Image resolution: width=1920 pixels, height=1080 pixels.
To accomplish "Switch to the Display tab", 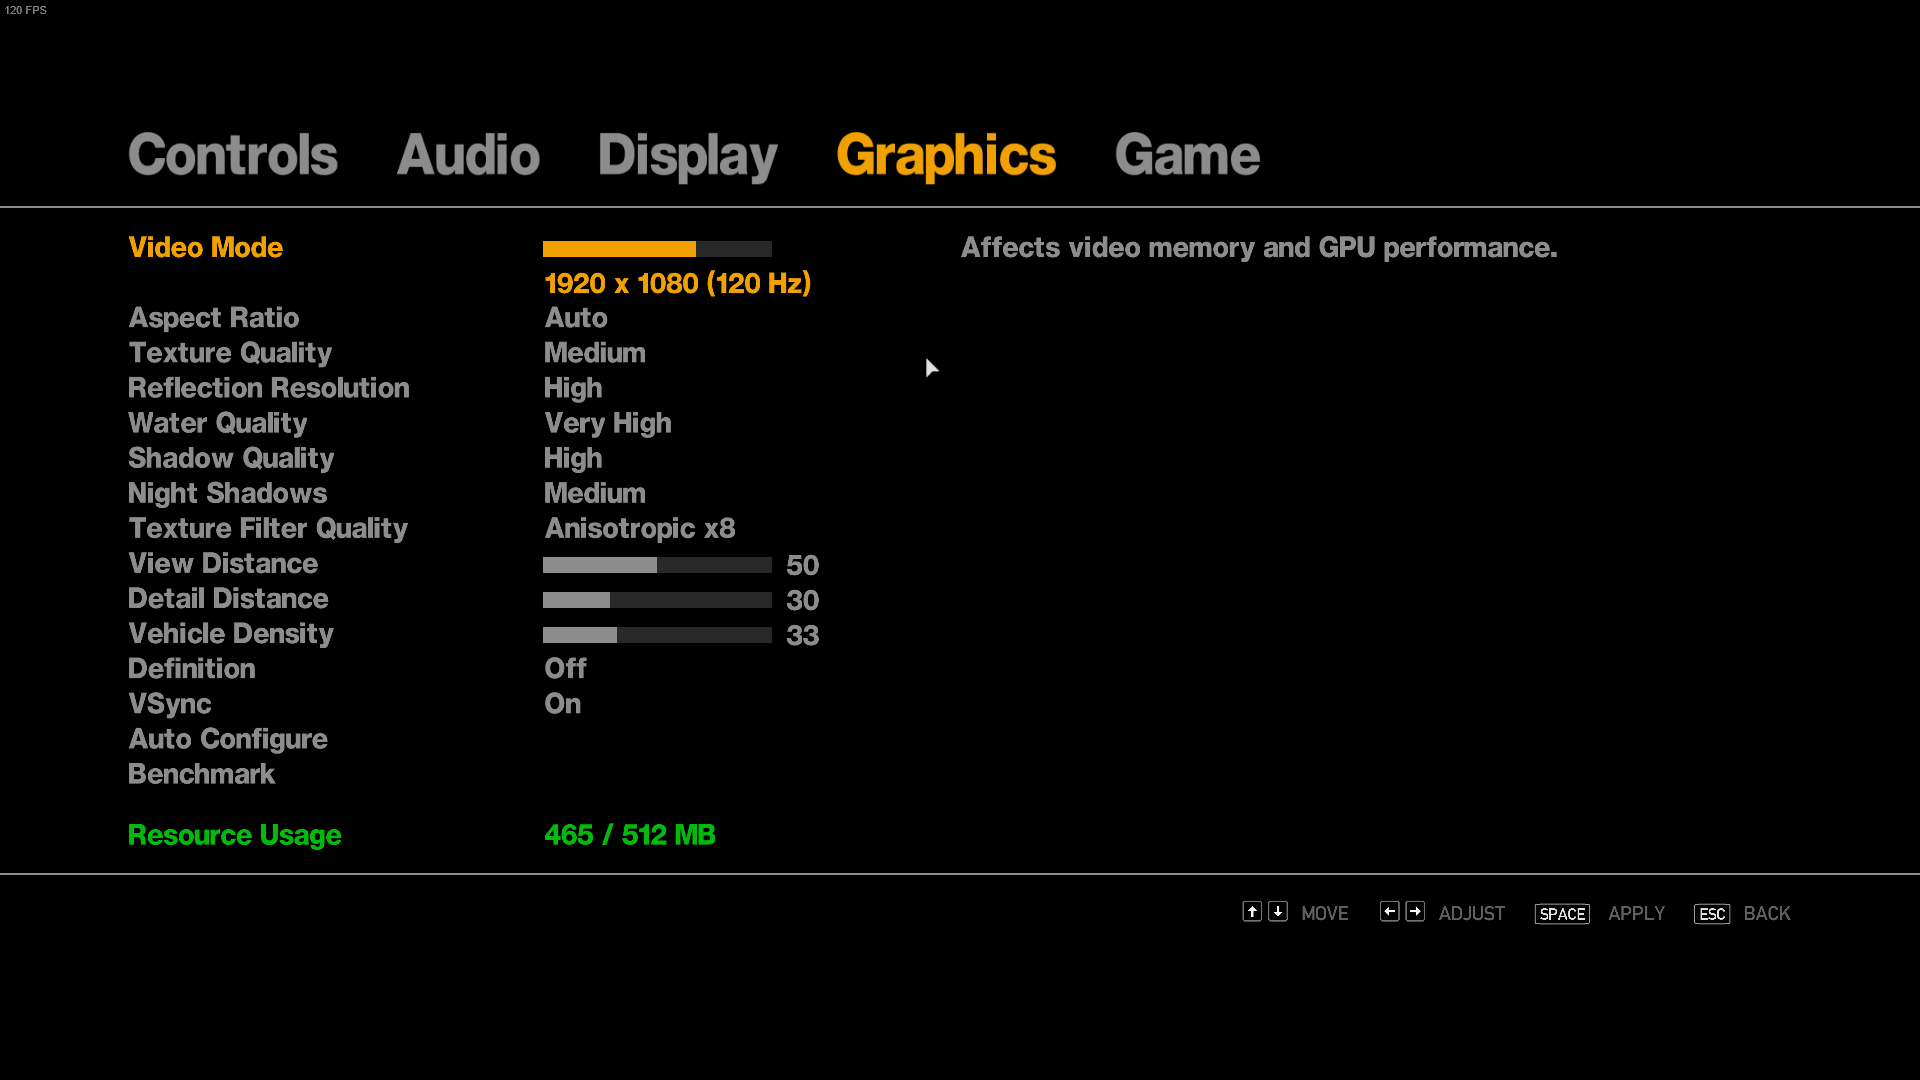I will [x=687, y=156].
